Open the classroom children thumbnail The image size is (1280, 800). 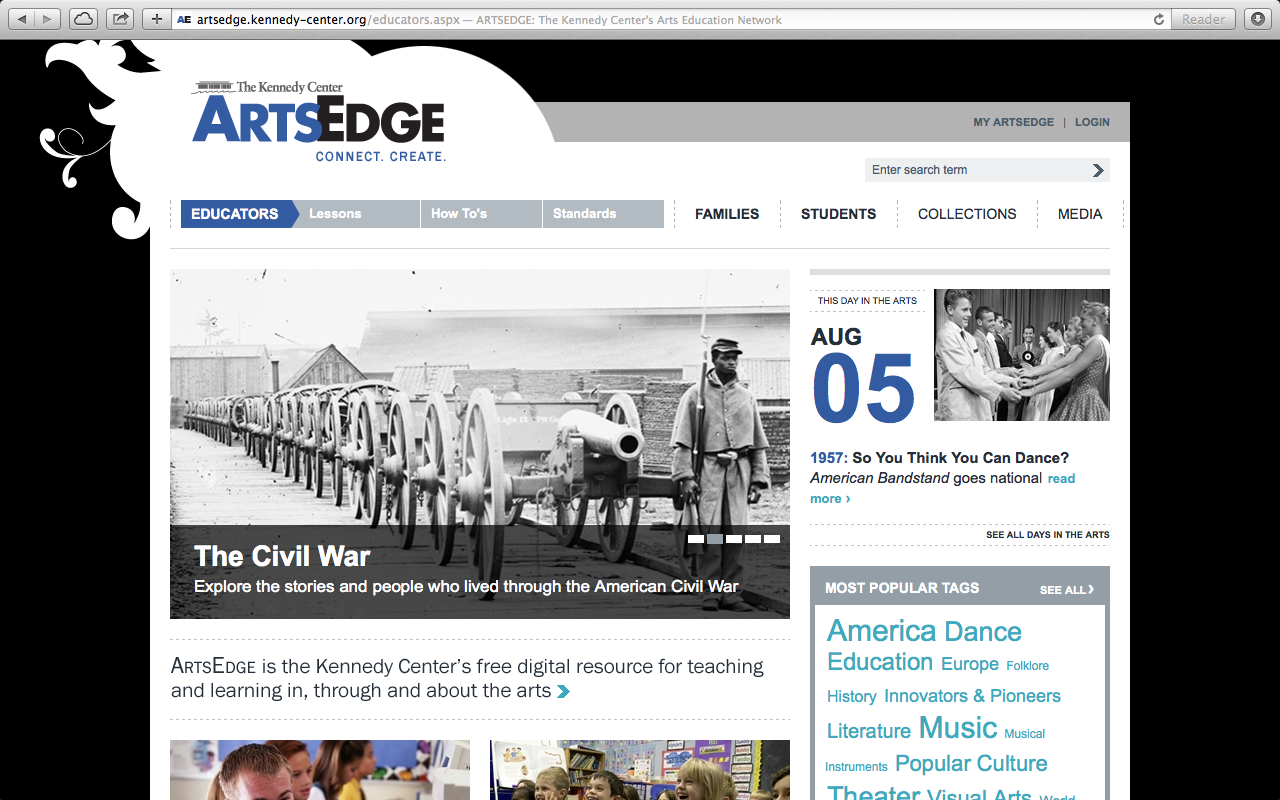click(640, 770)
